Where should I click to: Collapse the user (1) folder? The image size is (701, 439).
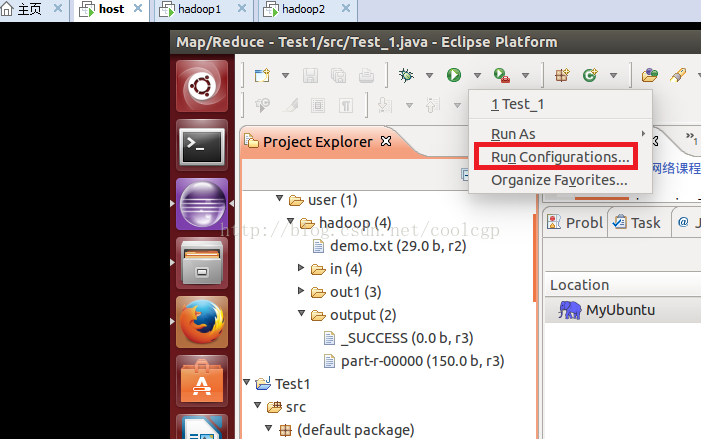(x=279, y=198)
